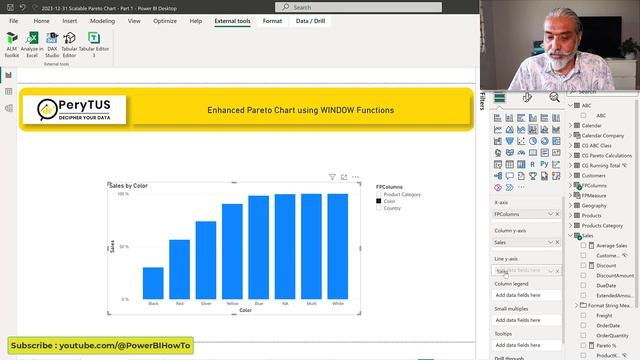
Task: Switch to Table view in left sidebar
Action: tap(9, 91)
